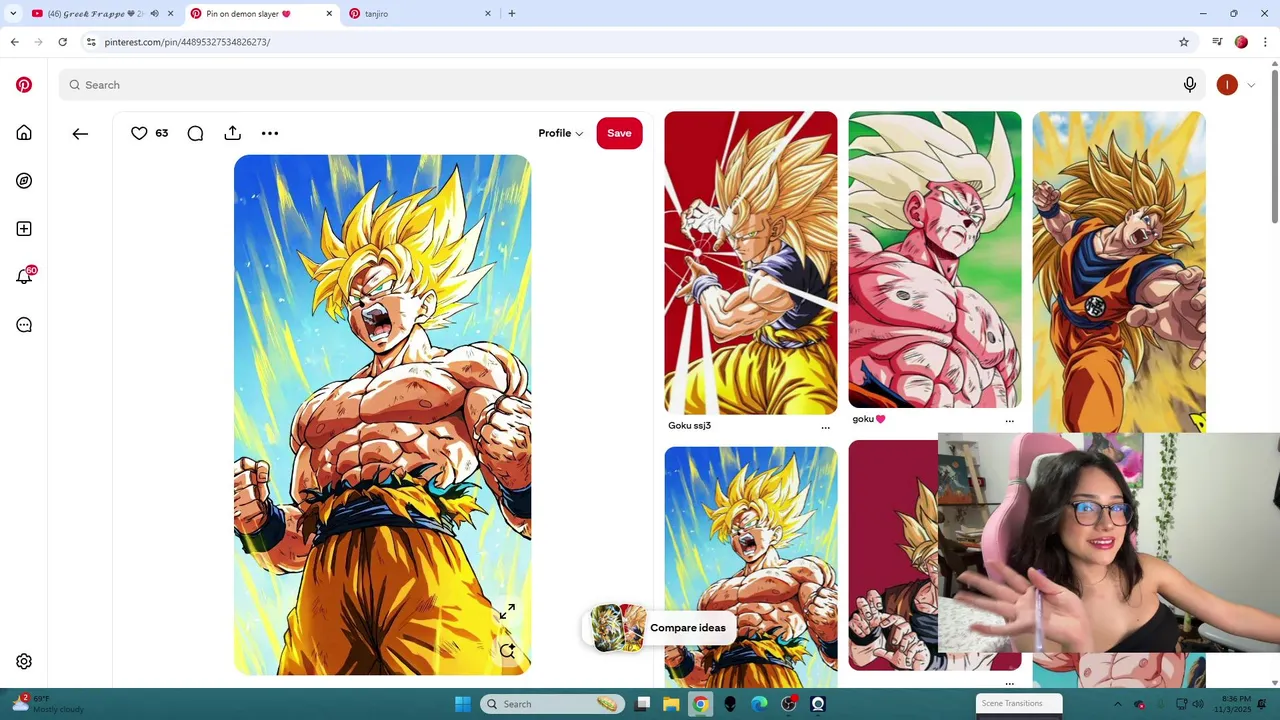Open messages chat icon in sidebar

point(24,325)
